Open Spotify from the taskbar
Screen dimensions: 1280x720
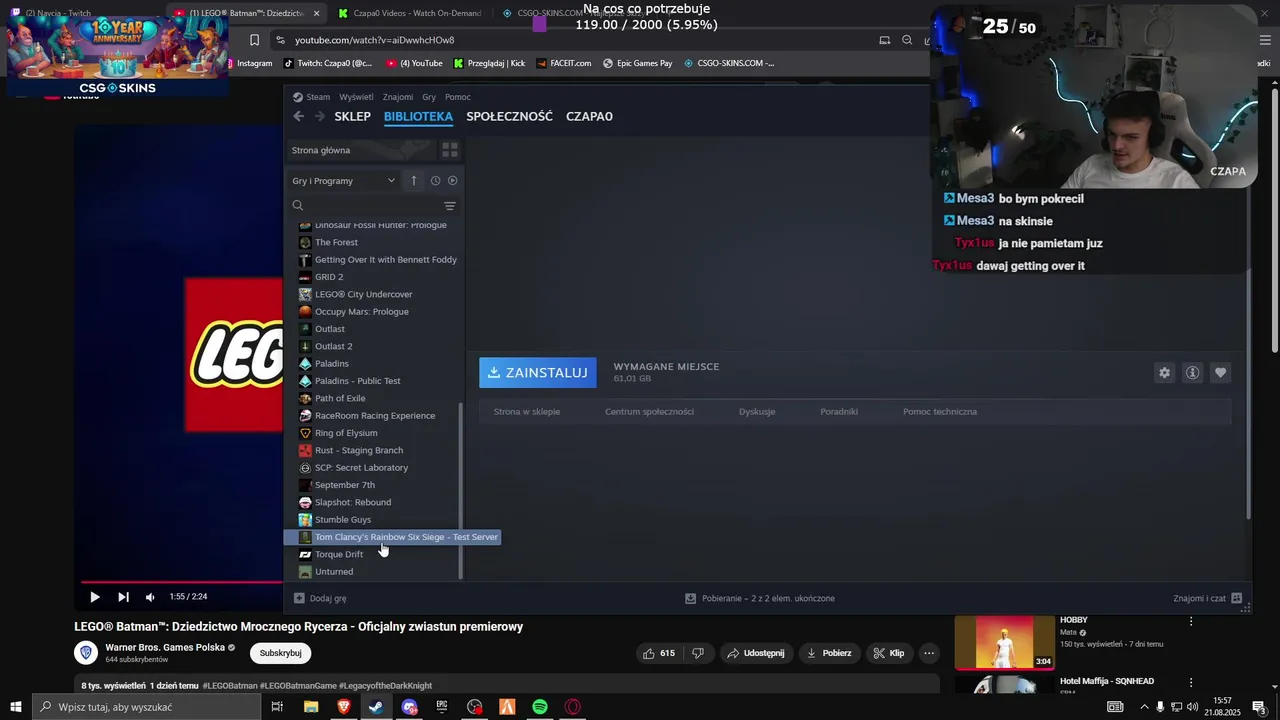point(540,707)
